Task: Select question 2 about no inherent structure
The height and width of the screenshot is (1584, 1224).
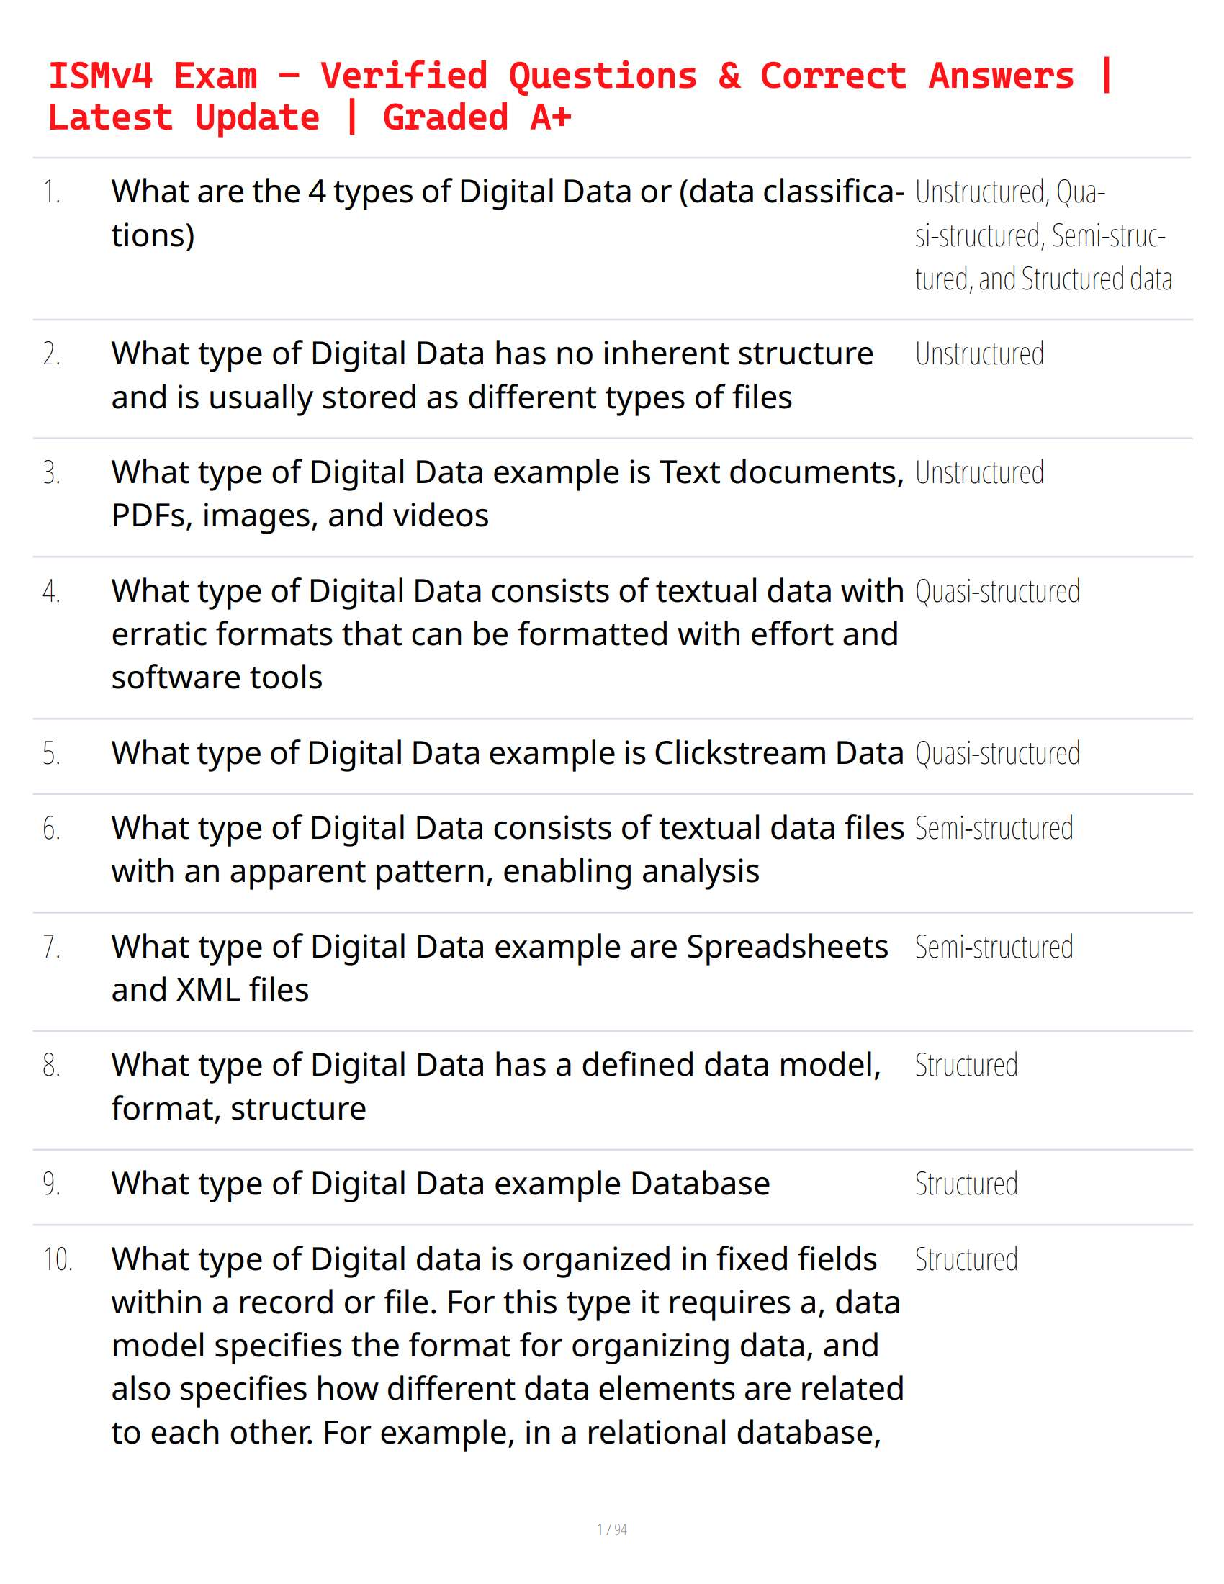Action: [x=492, y=375]
